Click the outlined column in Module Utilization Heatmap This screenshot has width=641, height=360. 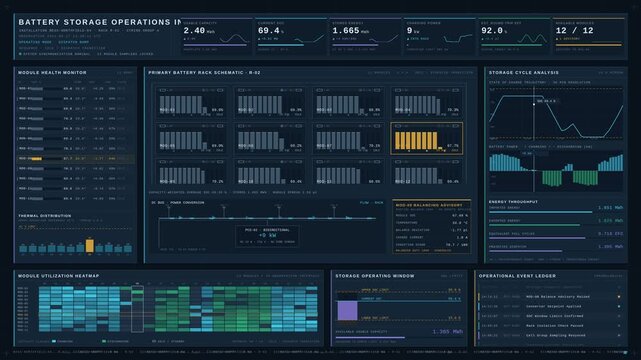click(x=137, y=309)
